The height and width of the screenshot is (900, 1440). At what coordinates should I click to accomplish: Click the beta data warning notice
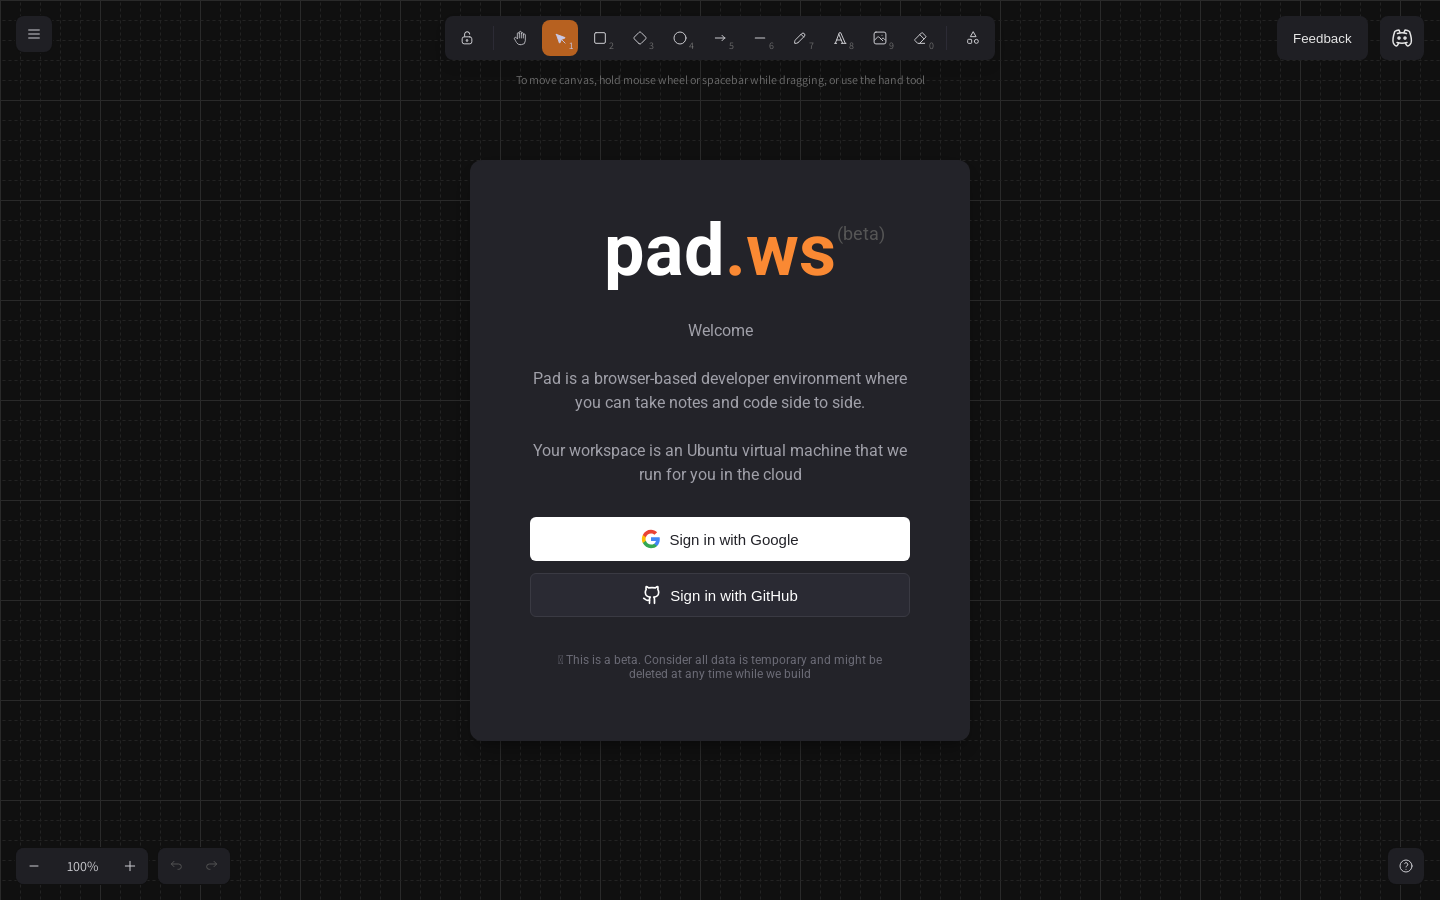[720, 667]
